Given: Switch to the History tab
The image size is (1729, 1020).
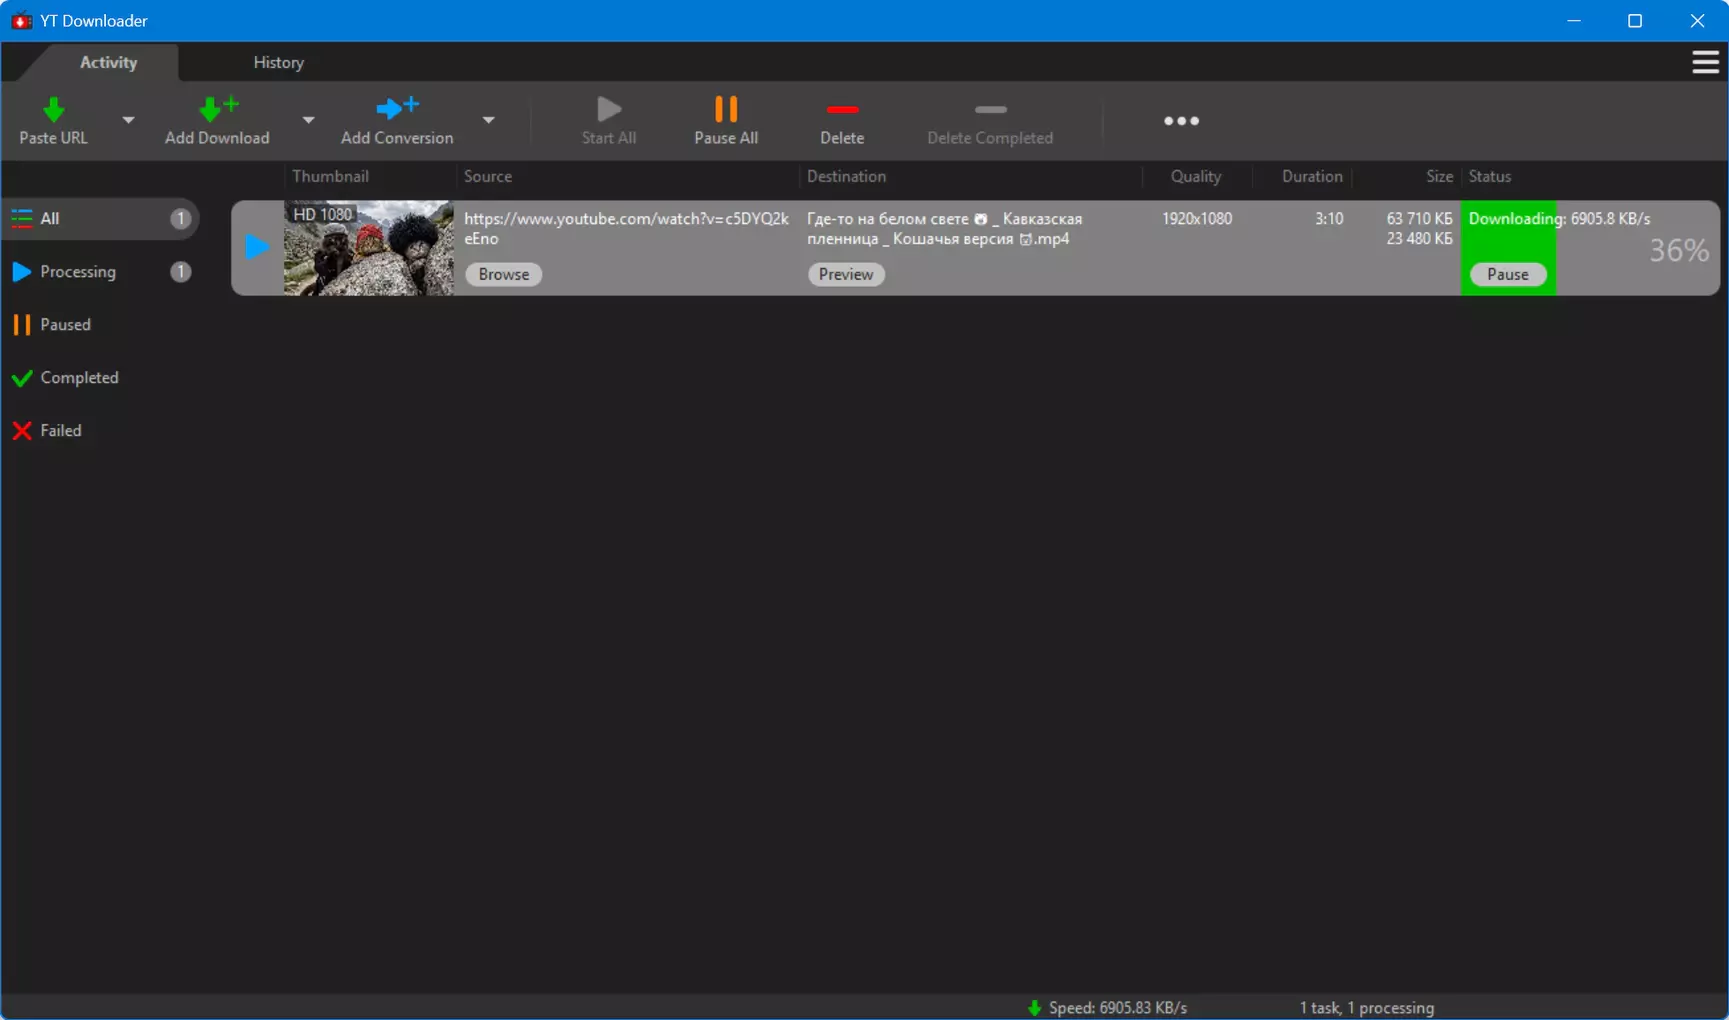Looking at the screenshot, I should coord(278,62).
